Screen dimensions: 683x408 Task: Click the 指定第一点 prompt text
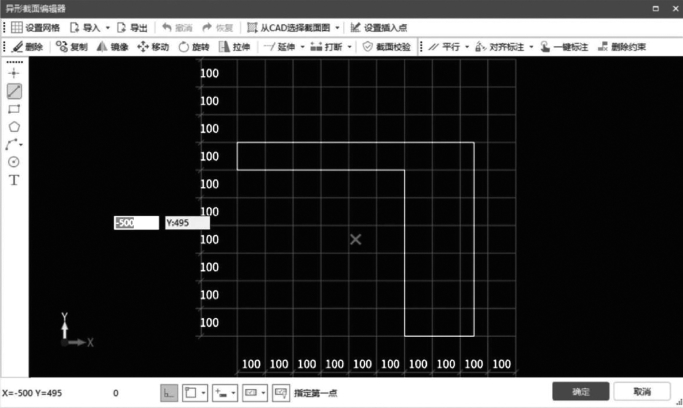tap(315, 393)
